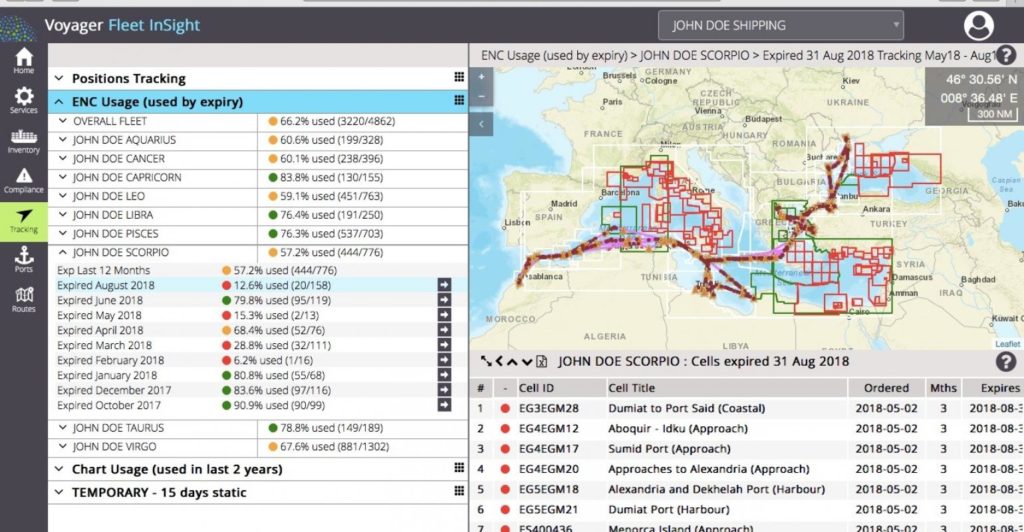Open arrow for Expired October 2017
The image size is (1024, 532).
pyautogui.click(x=444, y=405)
